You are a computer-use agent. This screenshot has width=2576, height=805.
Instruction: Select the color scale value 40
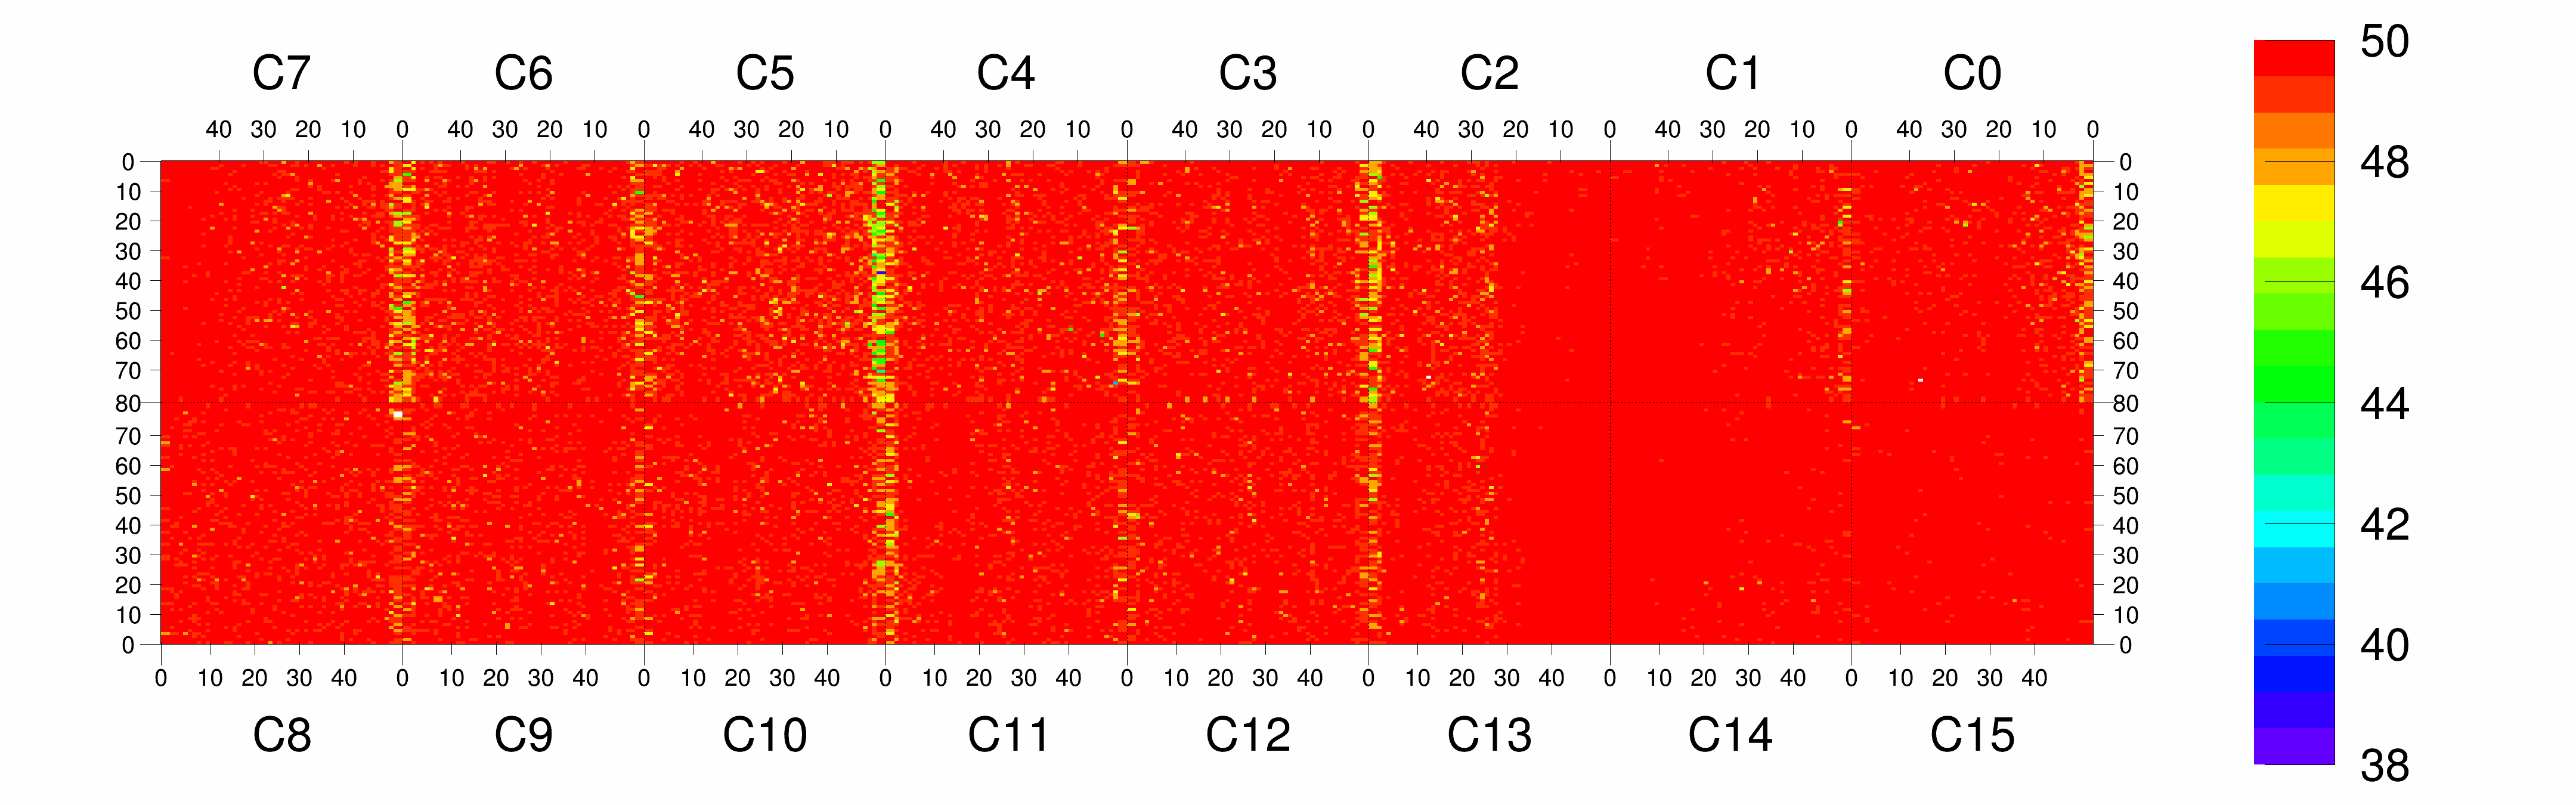click(x=2385, y=645)
